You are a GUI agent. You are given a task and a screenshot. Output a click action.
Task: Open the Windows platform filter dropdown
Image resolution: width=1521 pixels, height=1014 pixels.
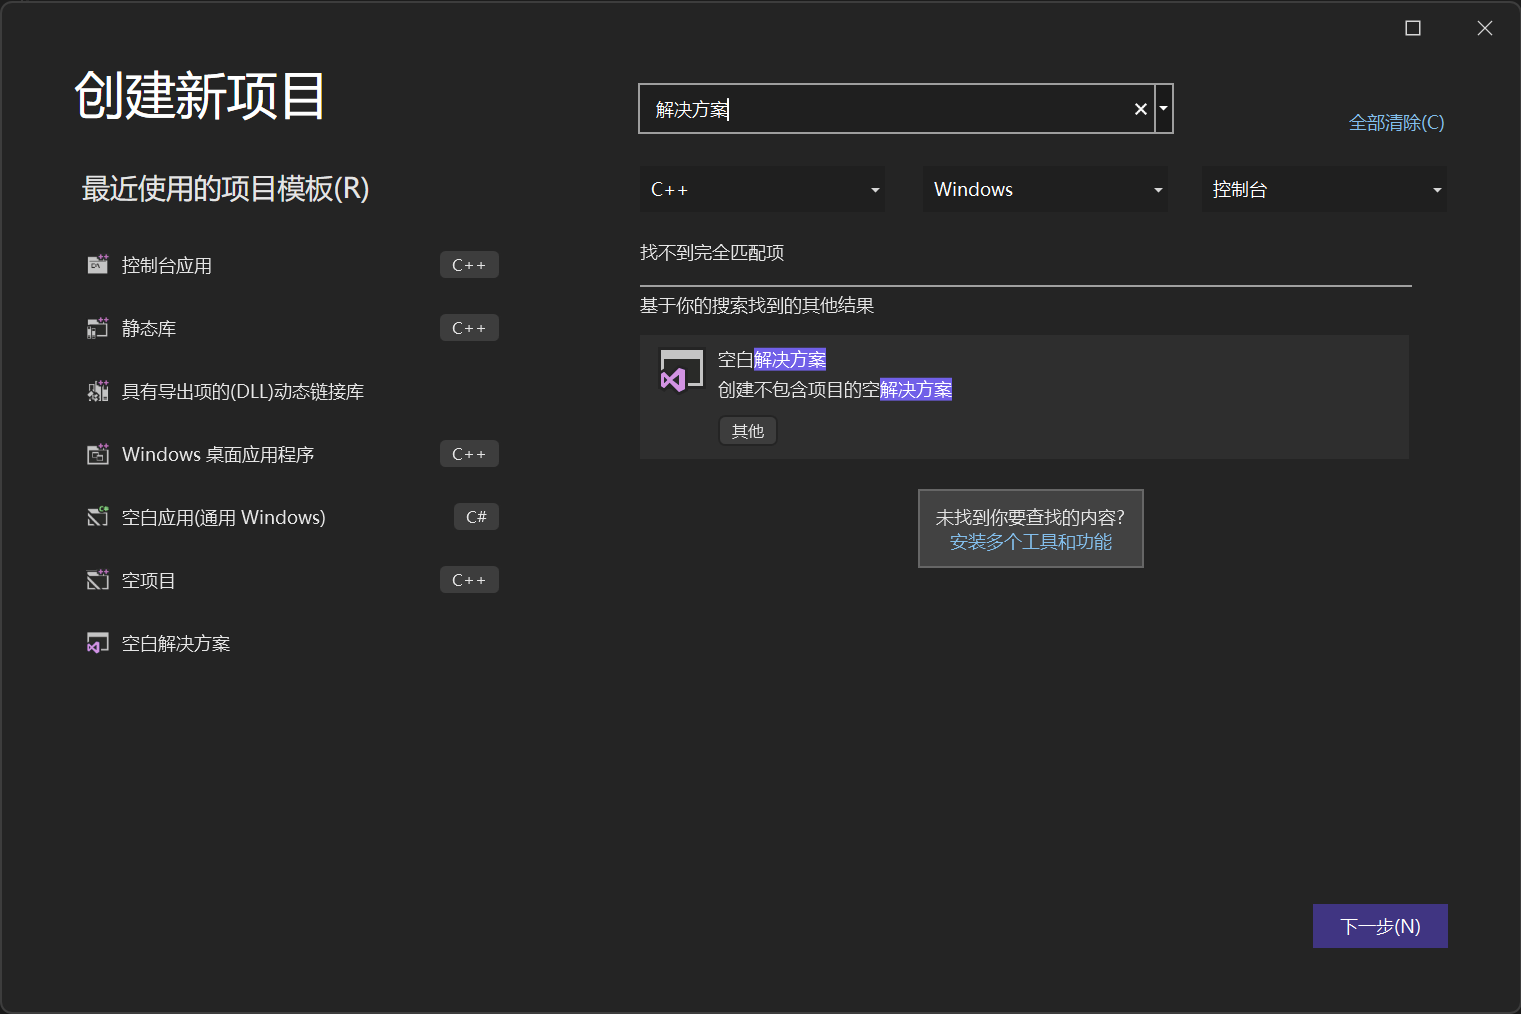click(1045, 189)
